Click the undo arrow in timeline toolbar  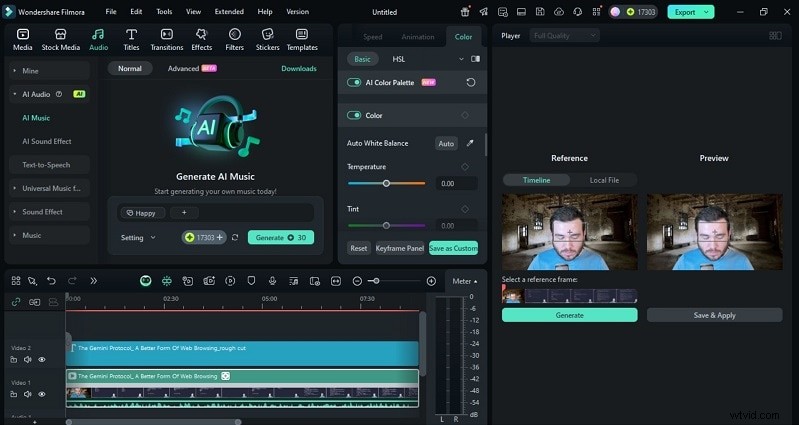[51, 281]
